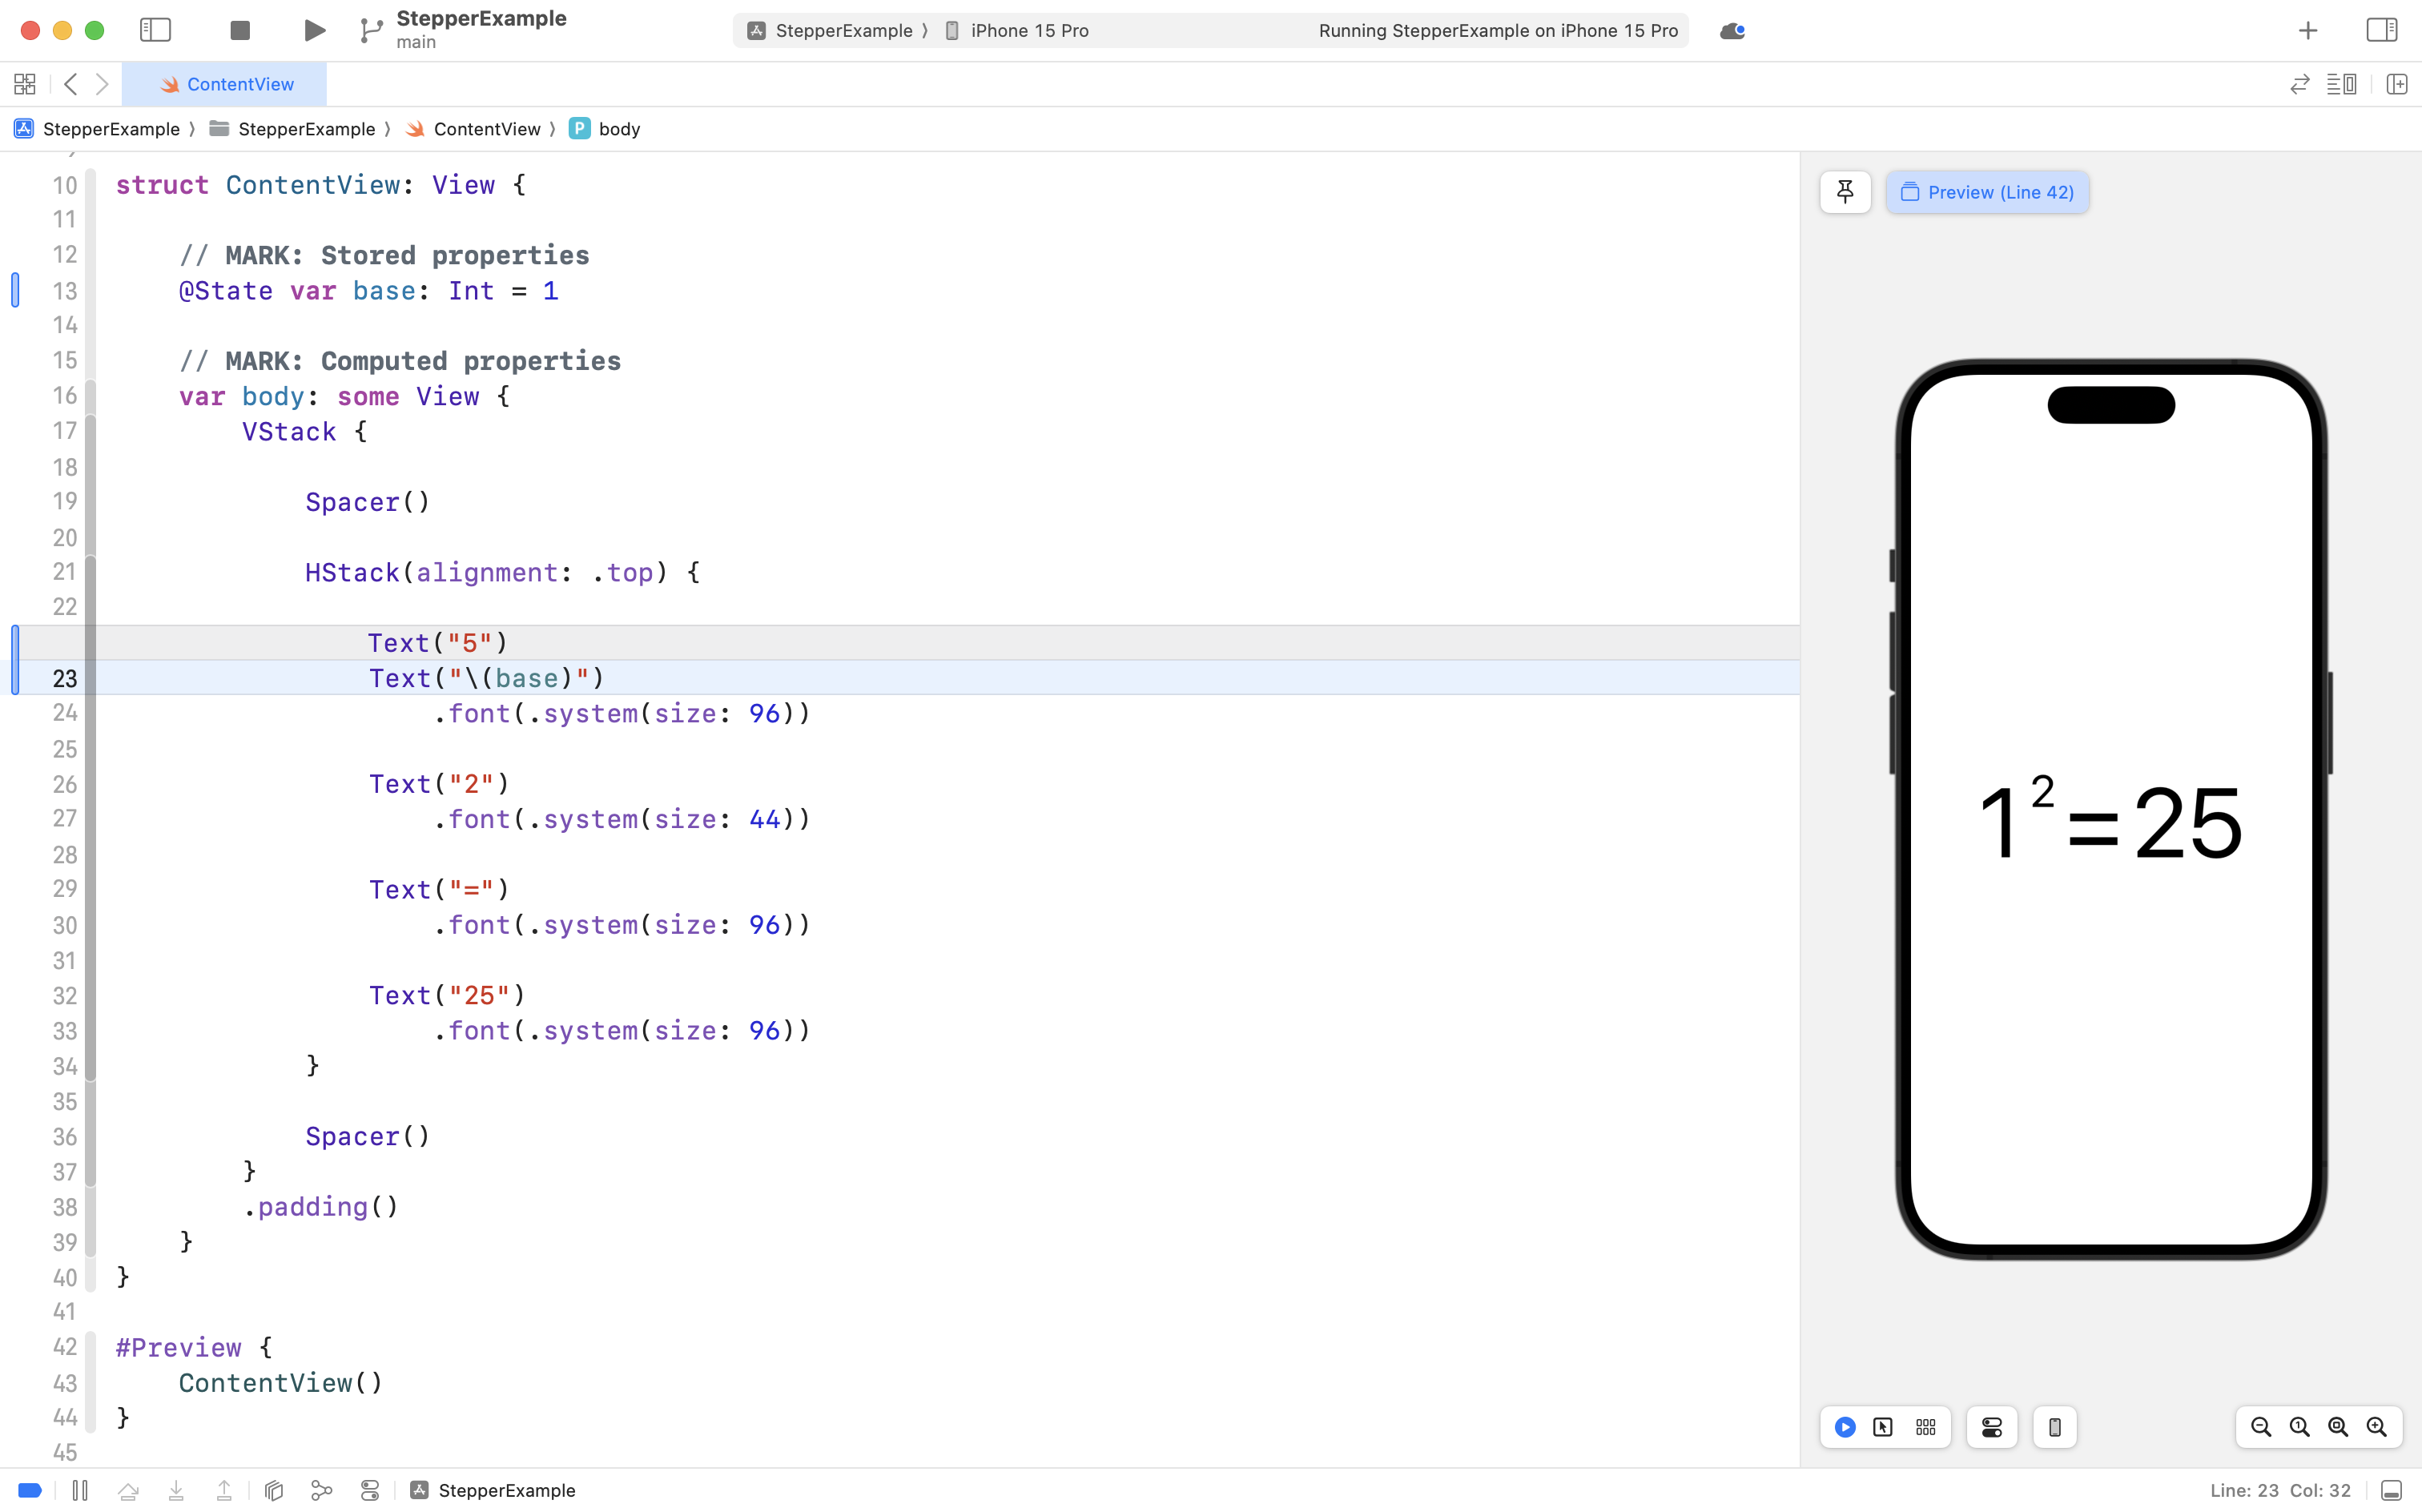Click the step-over debugger icon
The image size is (2422, 1512).
click(x=129, y=1490)
